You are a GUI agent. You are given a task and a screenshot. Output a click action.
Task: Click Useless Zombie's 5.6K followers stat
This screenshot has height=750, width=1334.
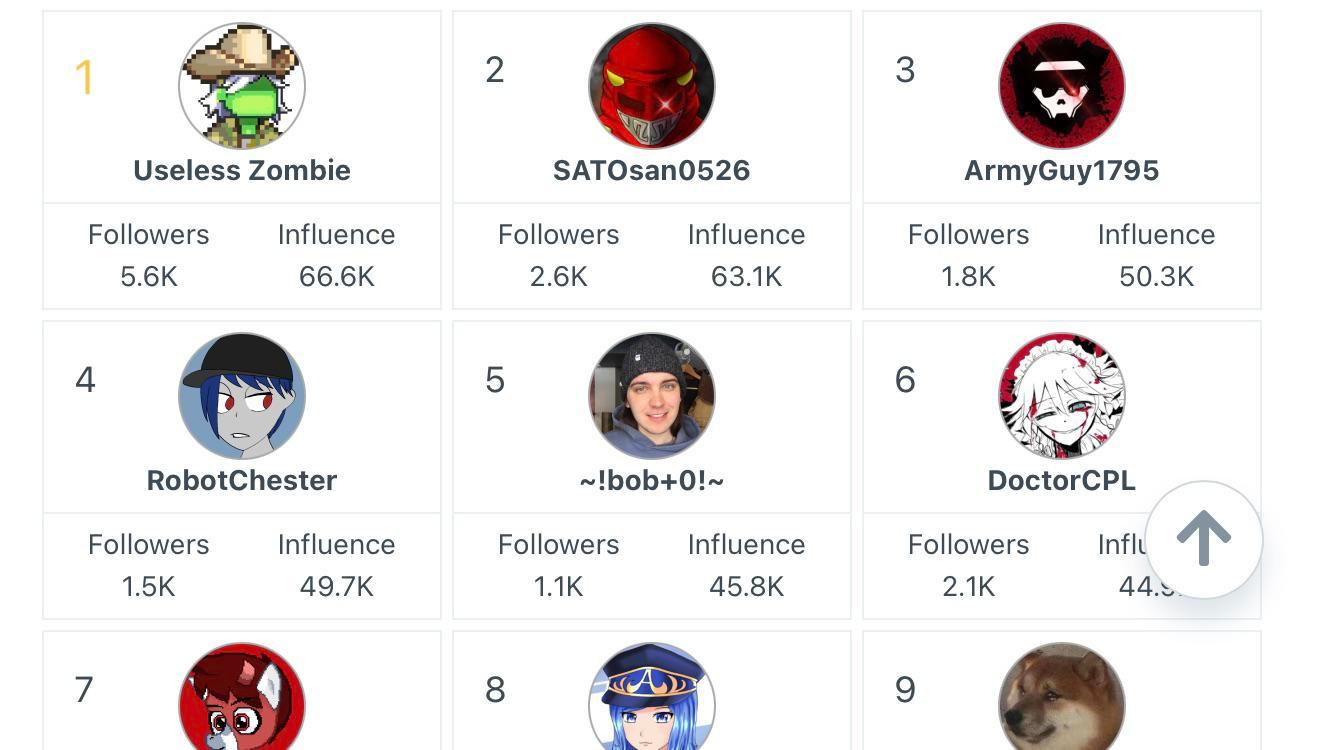pyautogui.click(x=149, y=276)
